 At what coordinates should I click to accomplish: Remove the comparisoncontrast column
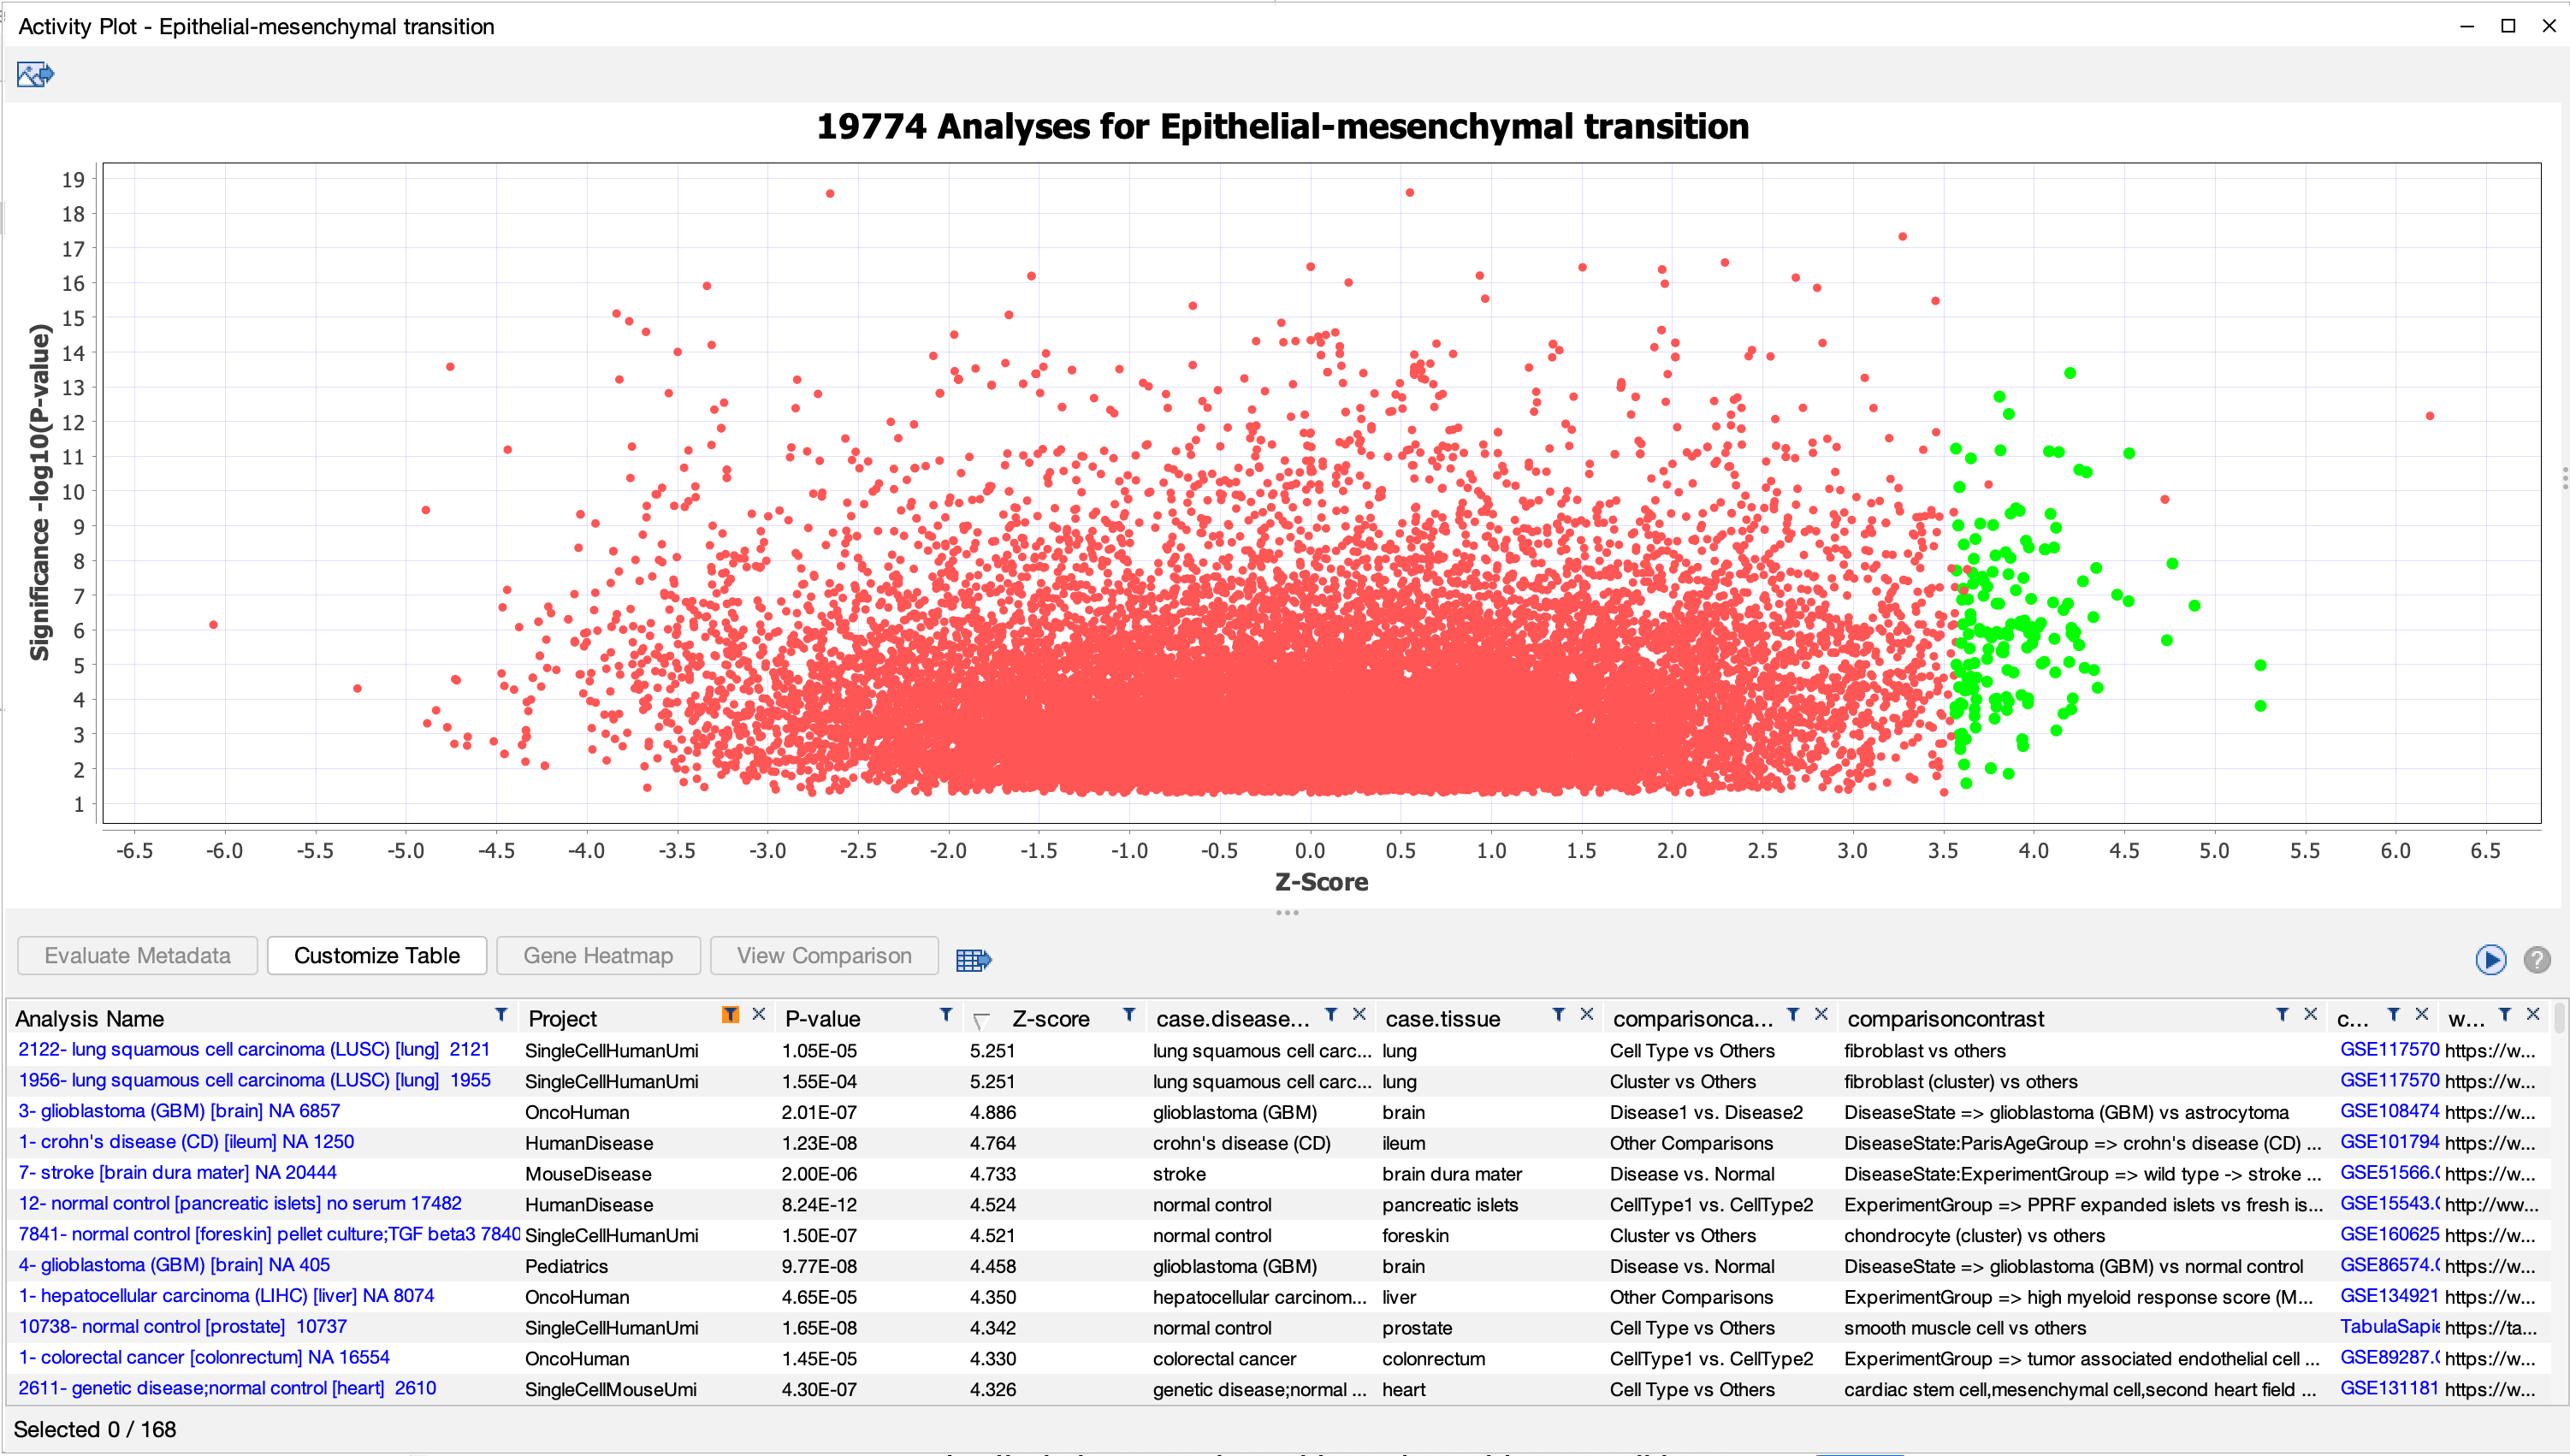2311,1015
